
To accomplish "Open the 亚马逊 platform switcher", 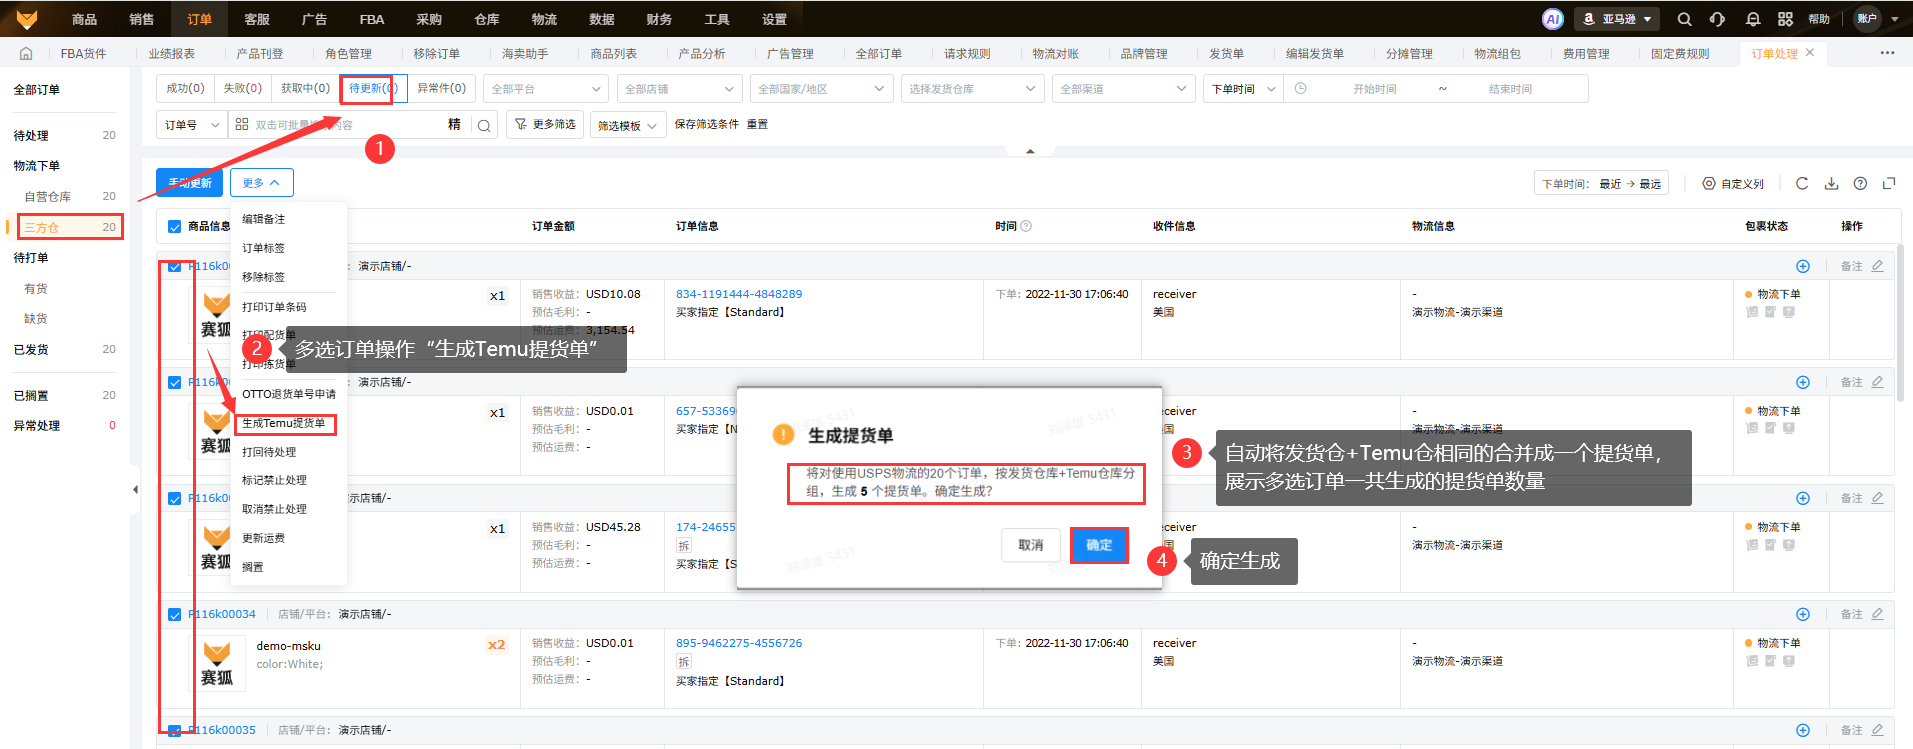I will click(x=1617, y=19).
